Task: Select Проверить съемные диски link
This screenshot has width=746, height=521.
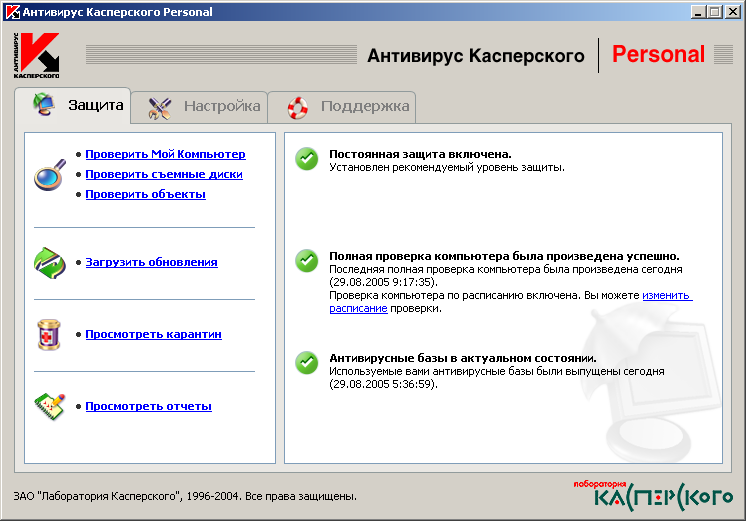Action: click(x=164, y=174)
